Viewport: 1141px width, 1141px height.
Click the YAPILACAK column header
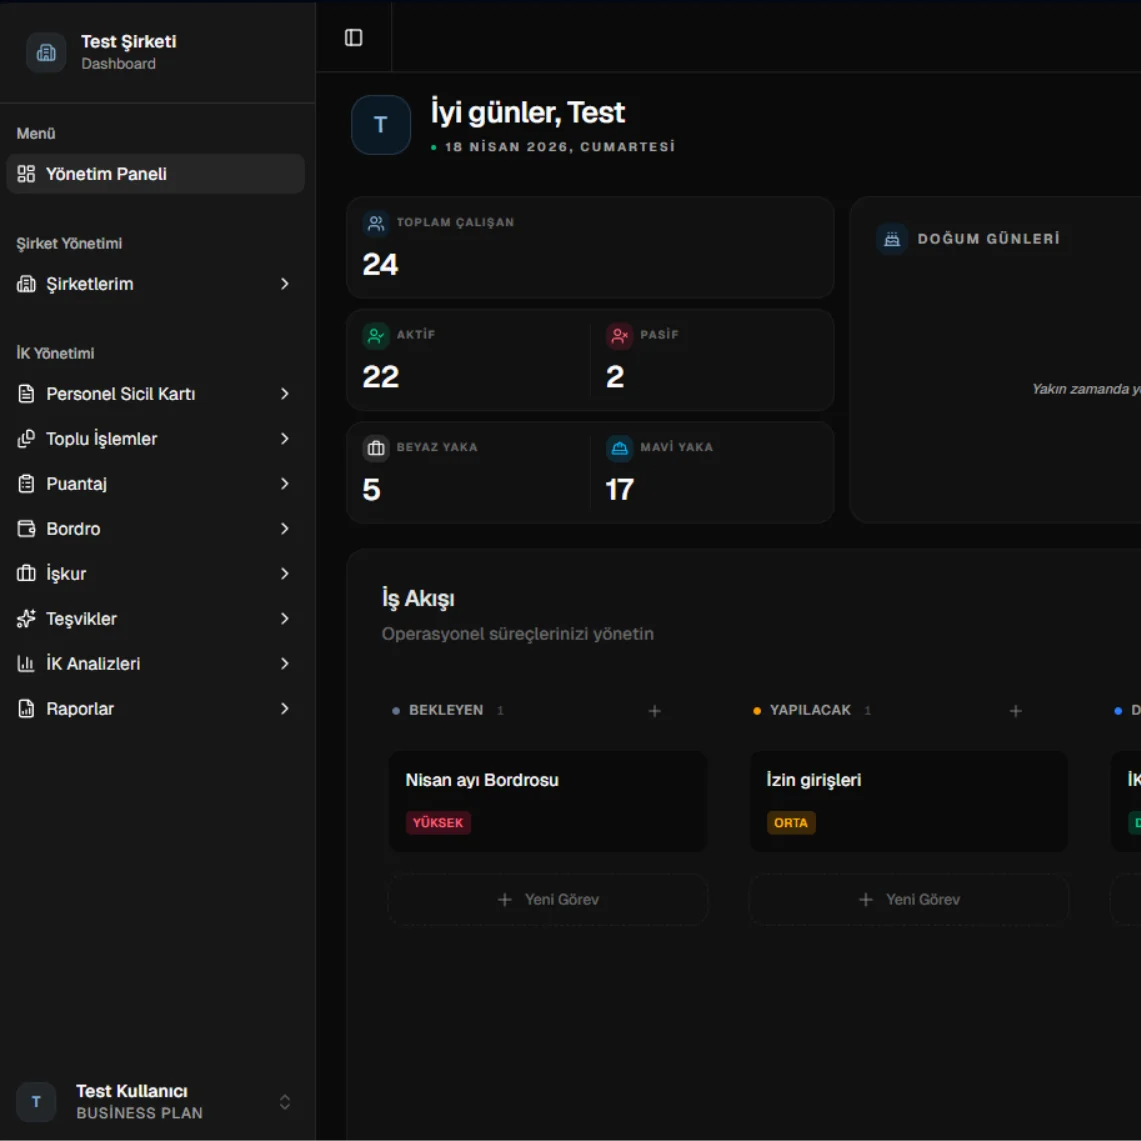coord(811,710)
